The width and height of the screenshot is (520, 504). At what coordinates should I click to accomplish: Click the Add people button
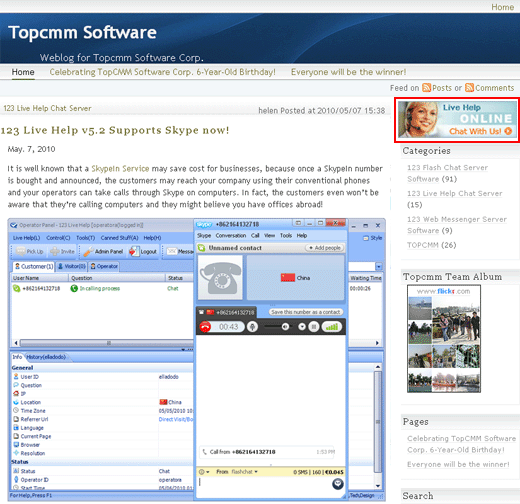[x=325, y=248]
